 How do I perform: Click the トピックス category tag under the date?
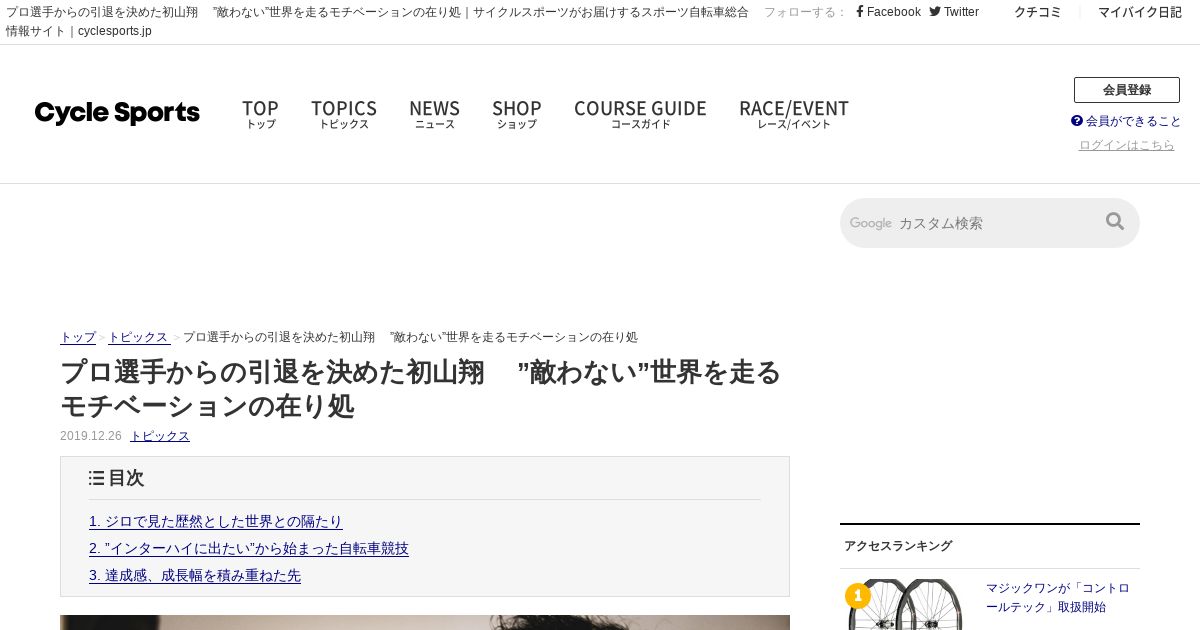160,436
